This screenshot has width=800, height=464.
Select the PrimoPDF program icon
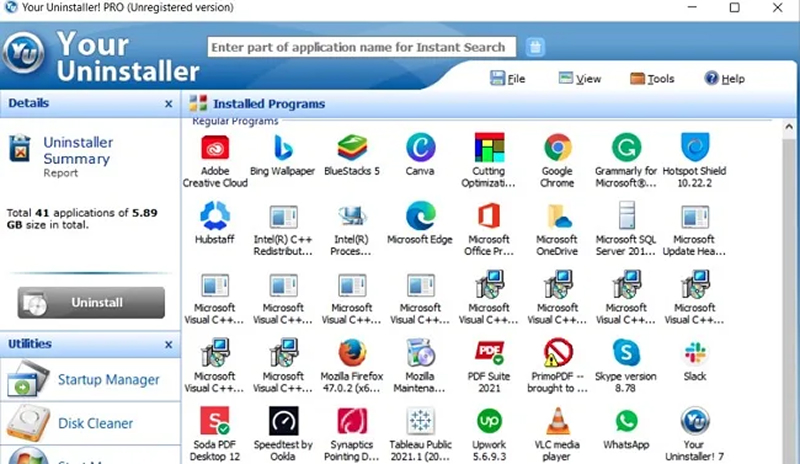pos(558,353)
